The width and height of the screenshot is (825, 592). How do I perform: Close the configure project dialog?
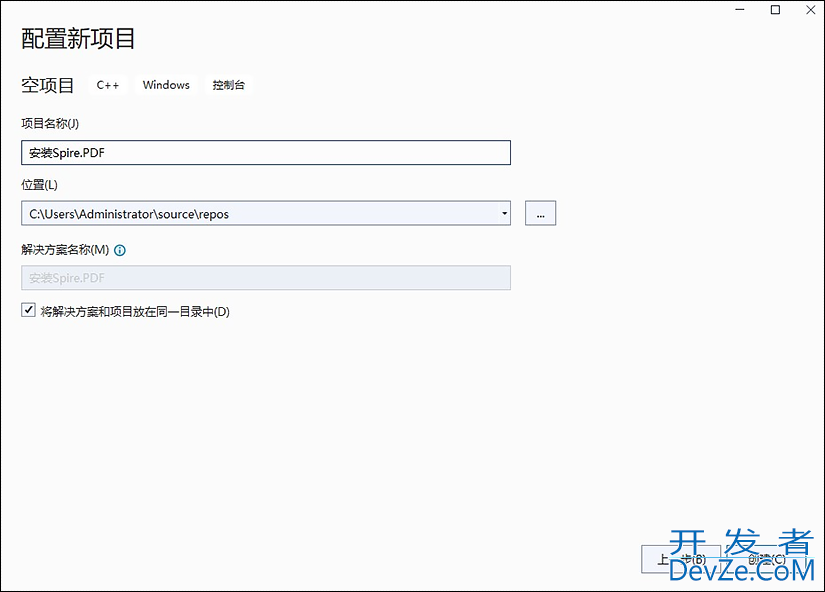tap(811, 10)
